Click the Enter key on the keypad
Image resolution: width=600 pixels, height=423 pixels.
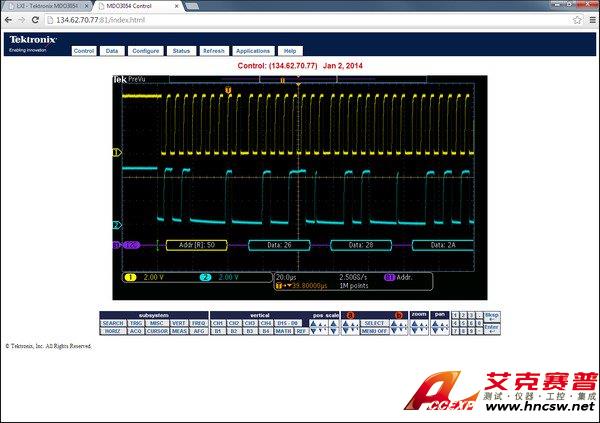[492, 329]
